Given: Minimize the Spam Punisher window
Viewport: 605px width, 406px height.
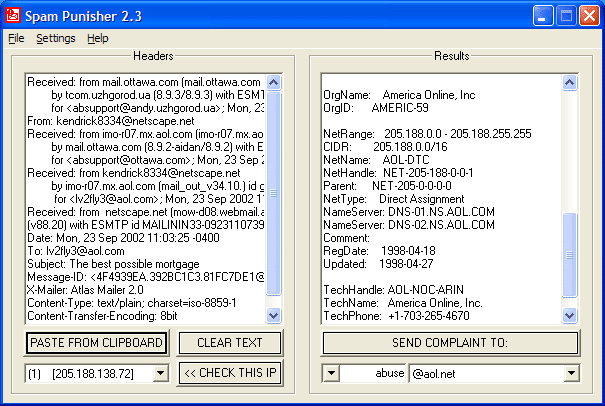Looking at the screenshot, I should pyautogui.click(x=543, y=16).
